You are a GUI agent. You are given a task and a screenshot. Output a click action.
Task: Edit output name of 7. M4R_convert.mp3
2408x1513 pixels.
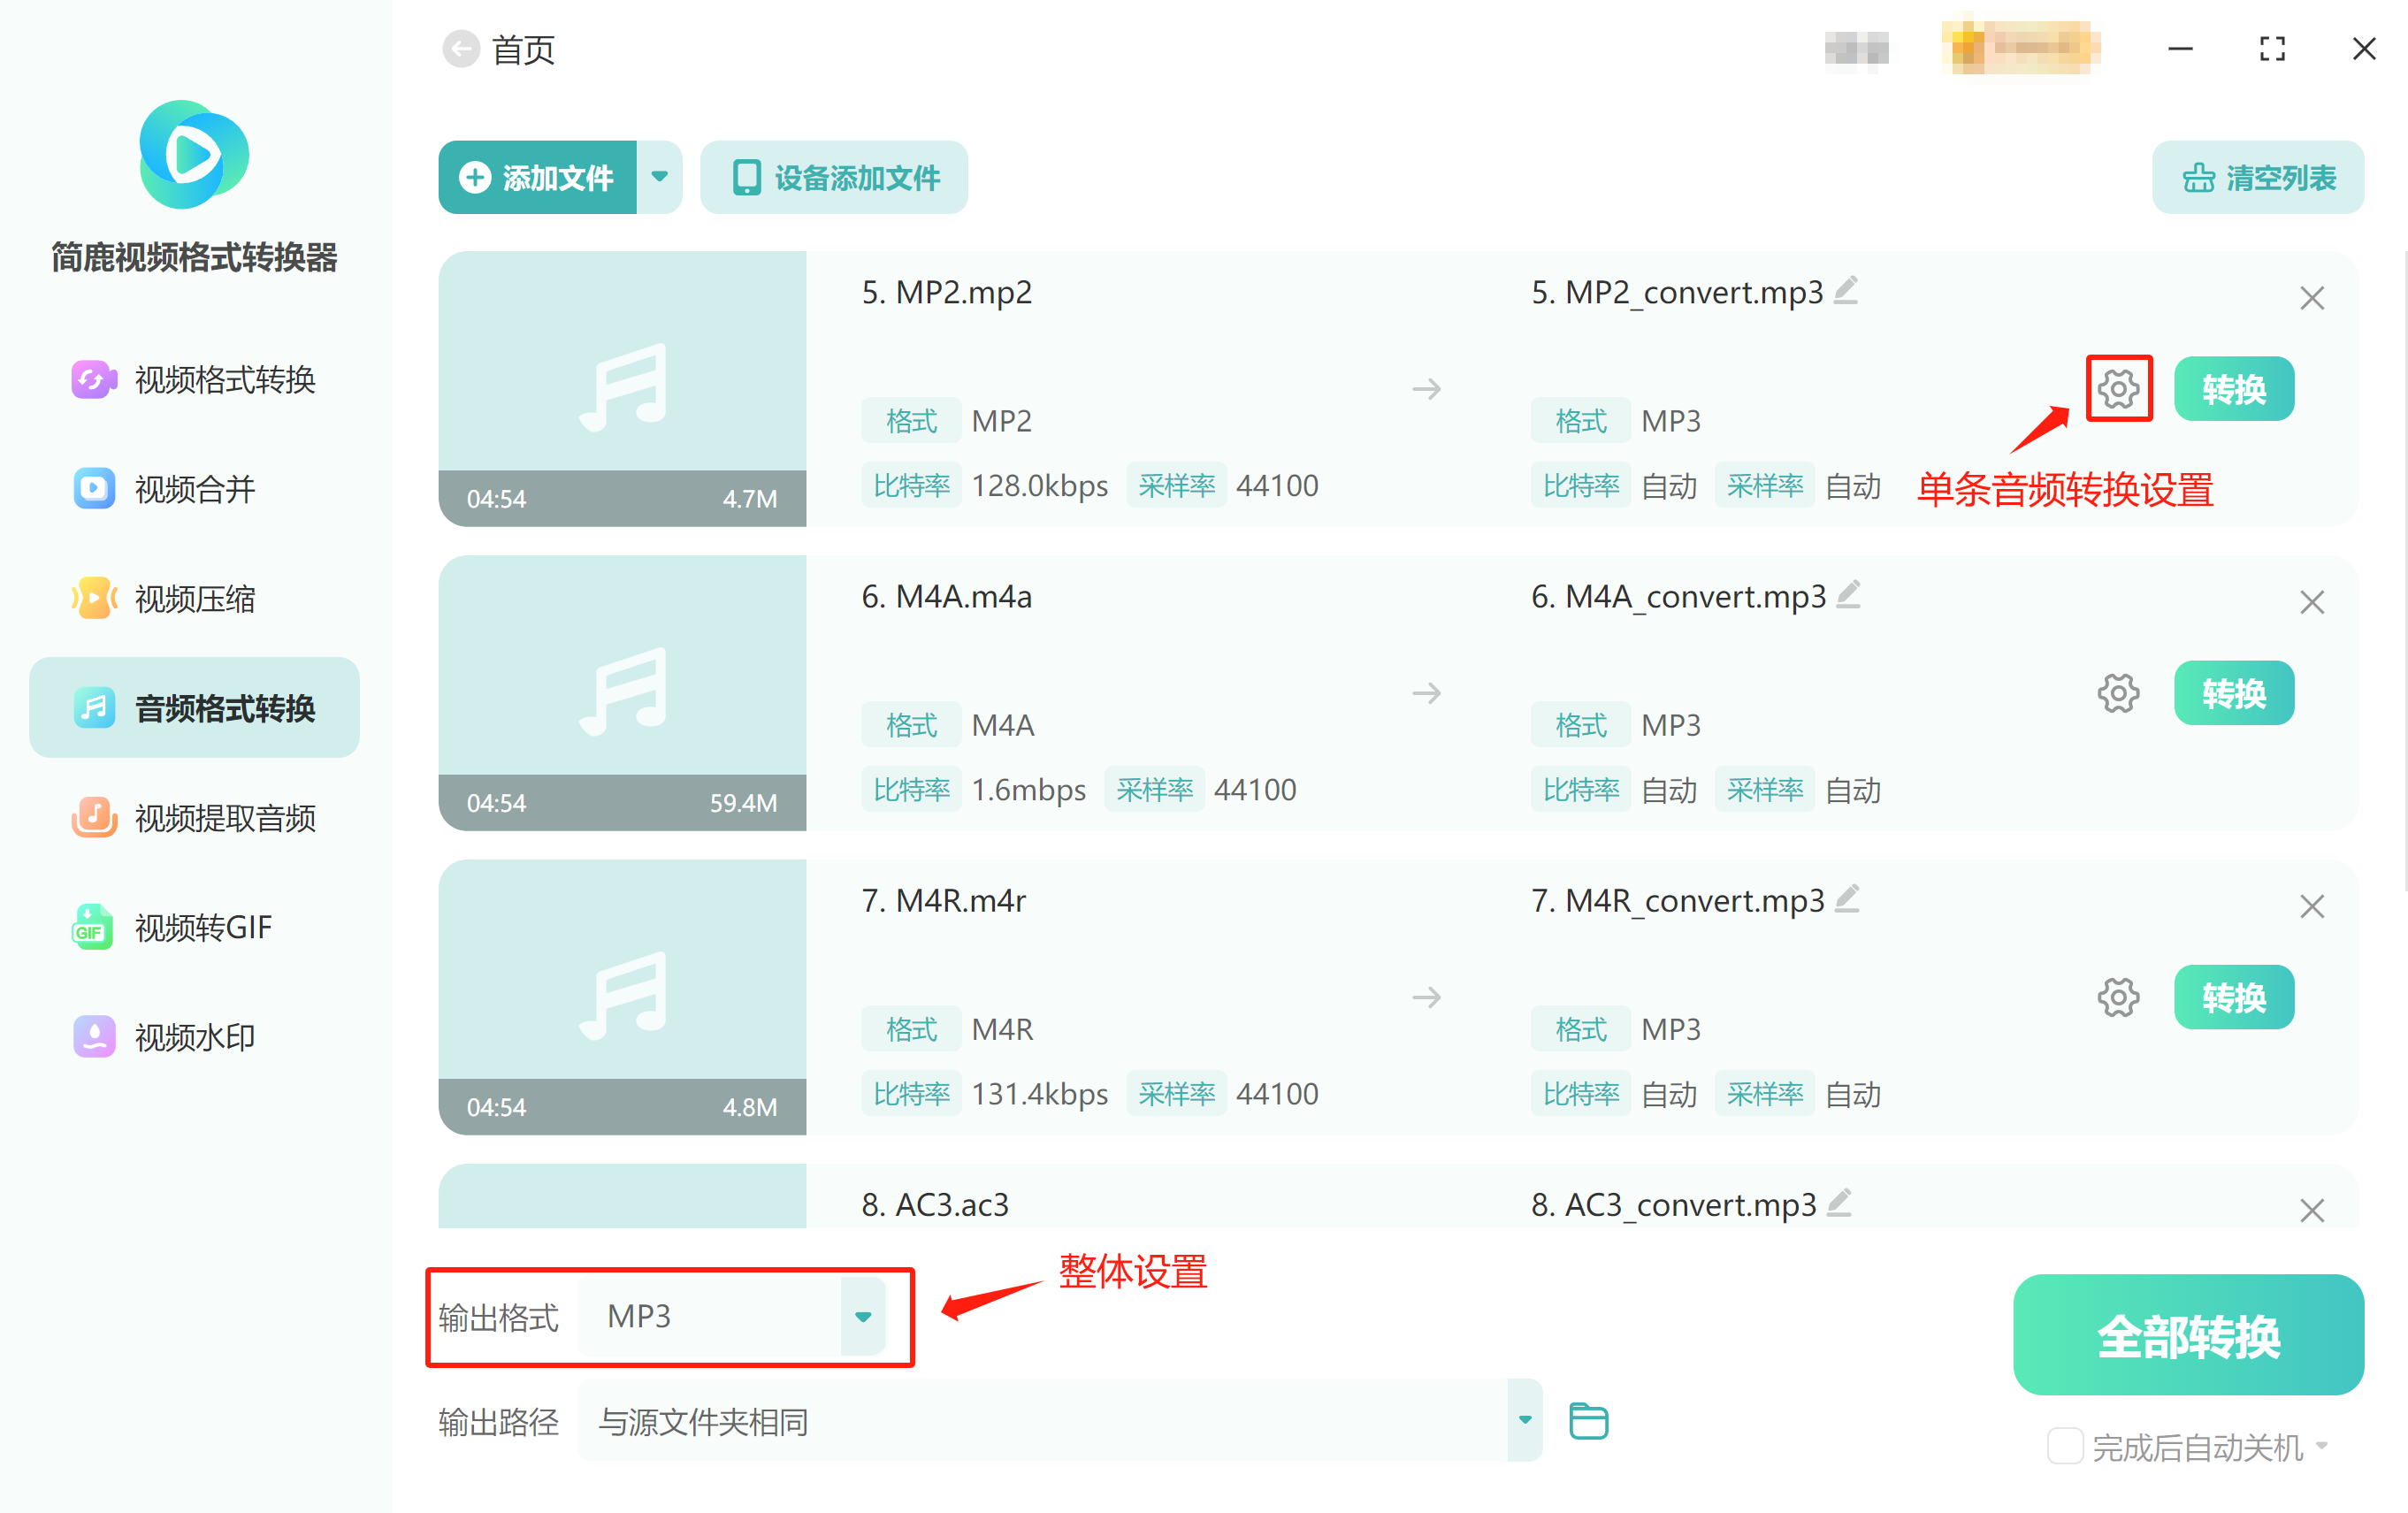tap(1848, 898)
